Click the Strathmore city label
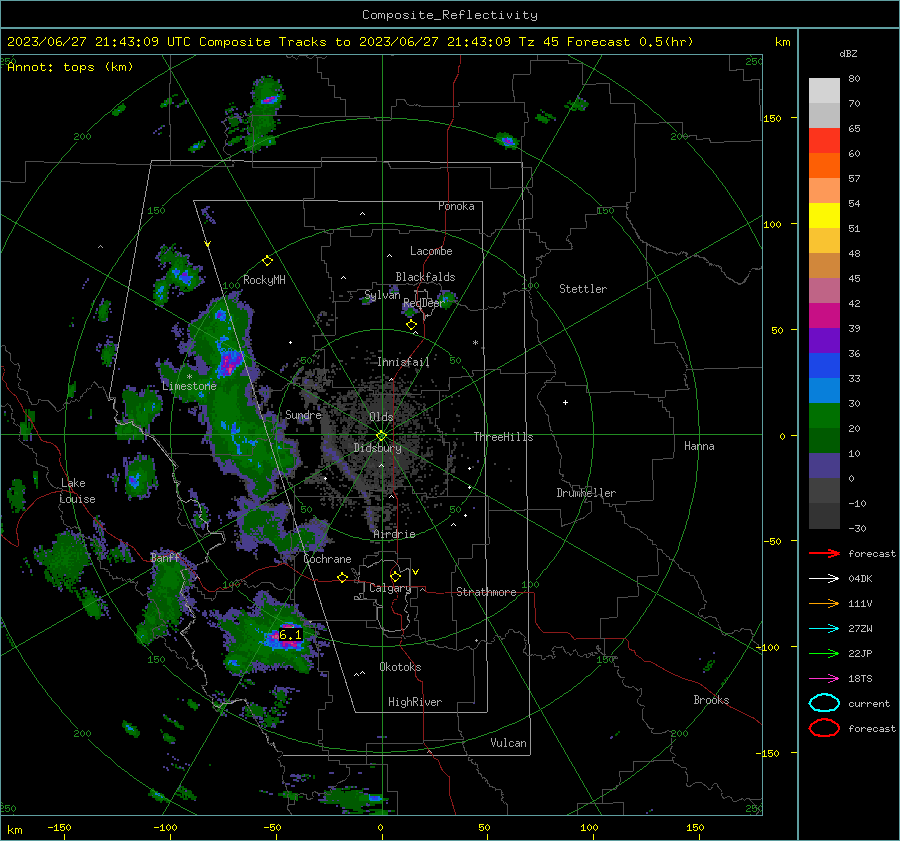Image resolution: width=900 pixels, height=841 pixels. [486, 592]
